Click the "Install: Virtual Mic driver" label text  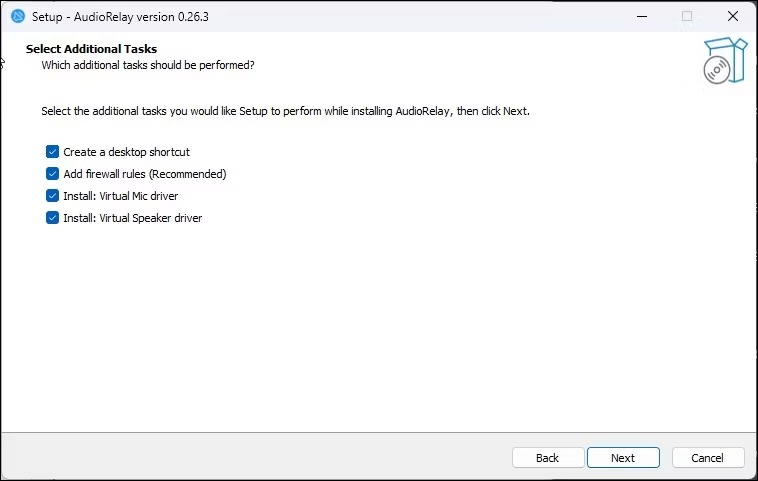(x=121, y=196)
